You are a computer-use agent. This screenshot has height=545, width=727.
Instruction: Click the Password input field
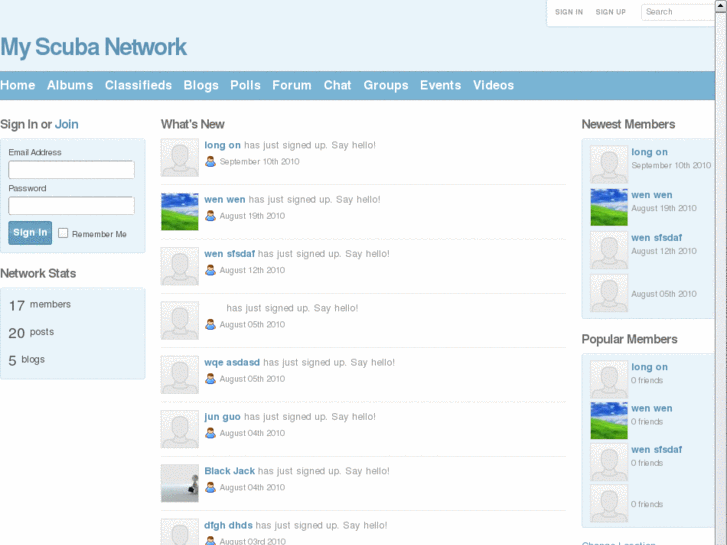tap(71, 205)
